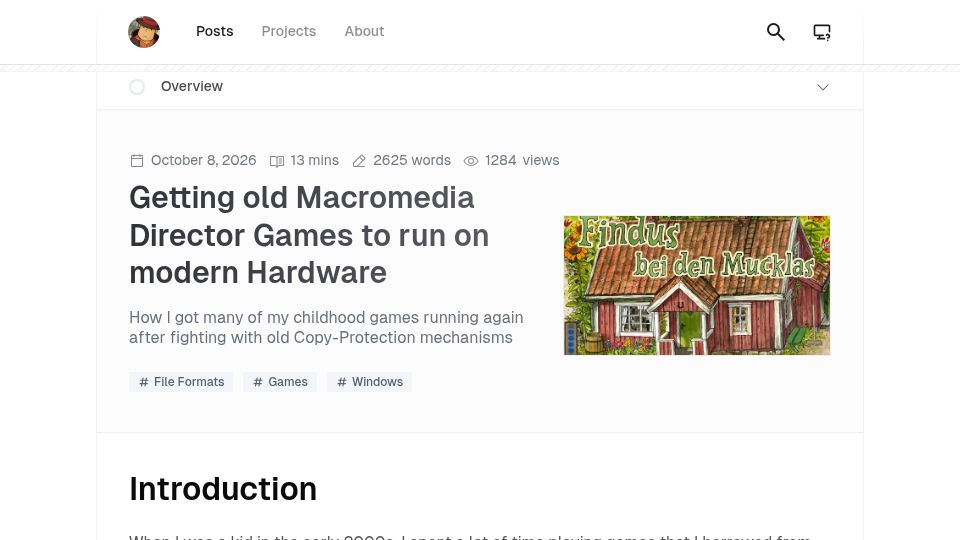Open the Games tag
This screenshot has width=960, height=540.
(280, 382)
